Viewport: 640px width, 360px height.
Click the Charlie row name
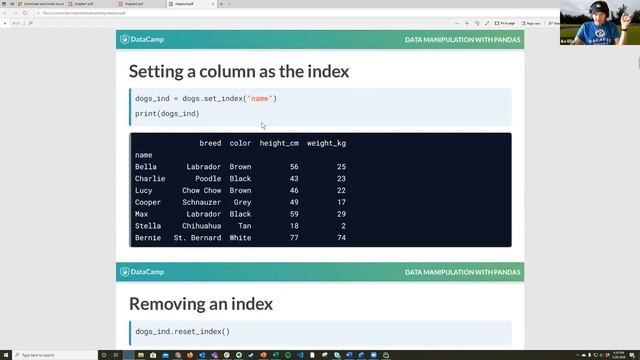[150, 179]
